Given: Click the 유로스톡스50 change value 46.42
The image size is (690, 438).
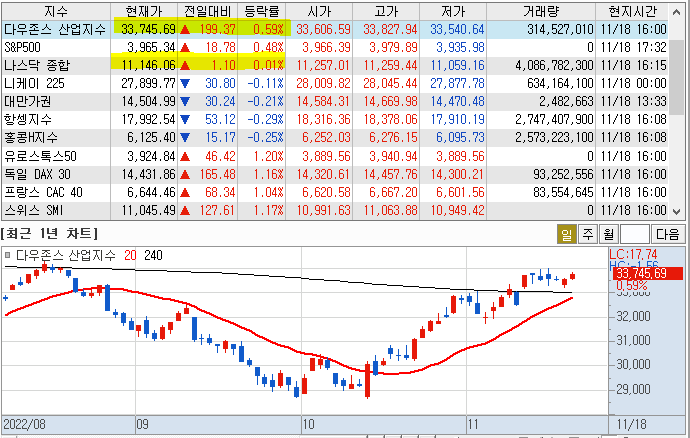Looking at the screenshot, I should (x=220, y=156).
